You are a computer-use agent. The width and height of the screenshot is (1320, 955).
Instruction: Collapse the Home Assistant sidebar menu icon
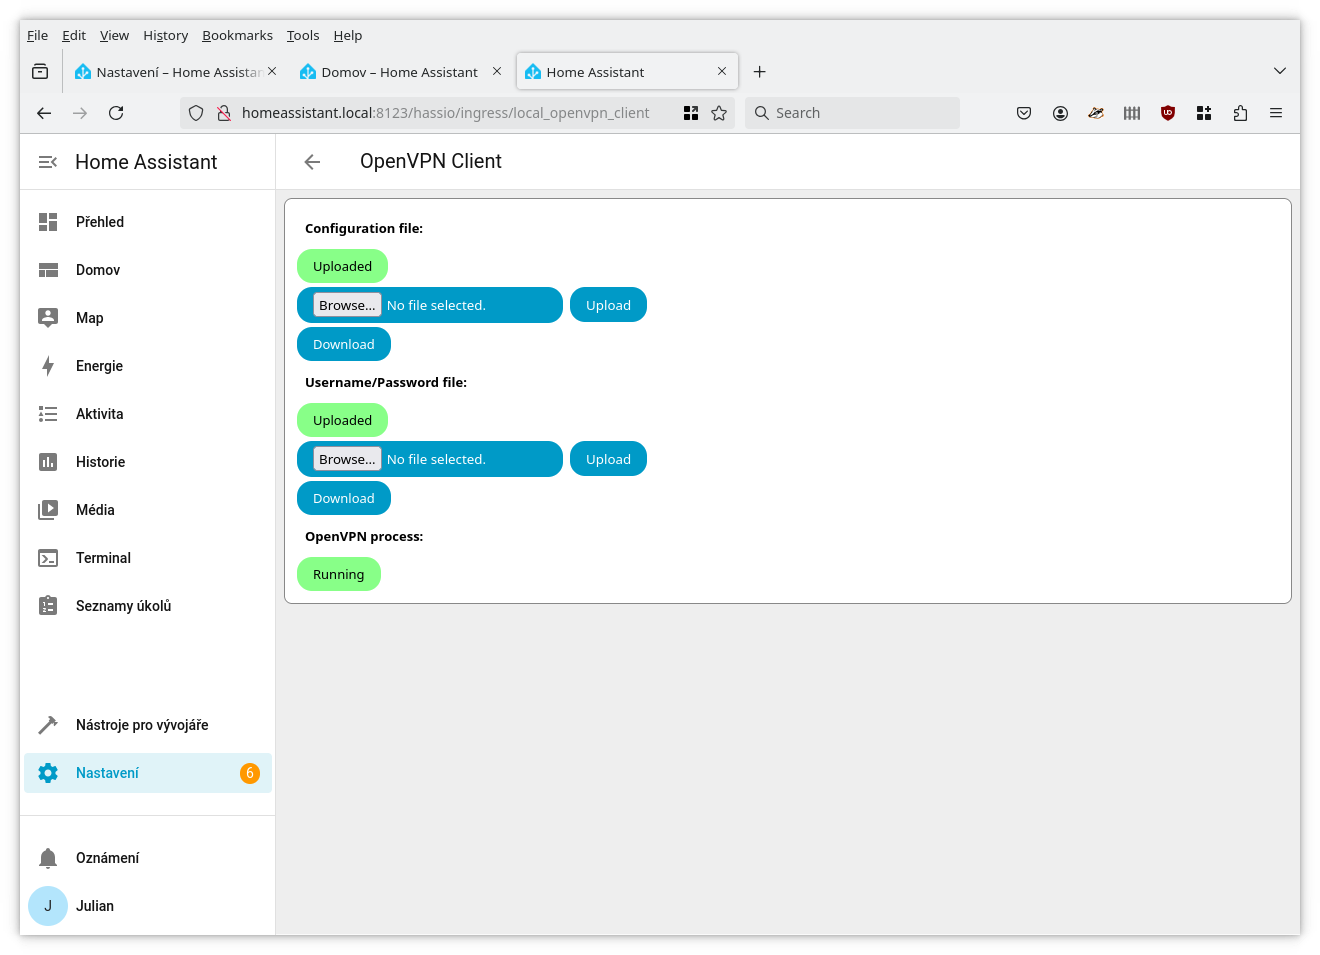[x=47, y=162]
